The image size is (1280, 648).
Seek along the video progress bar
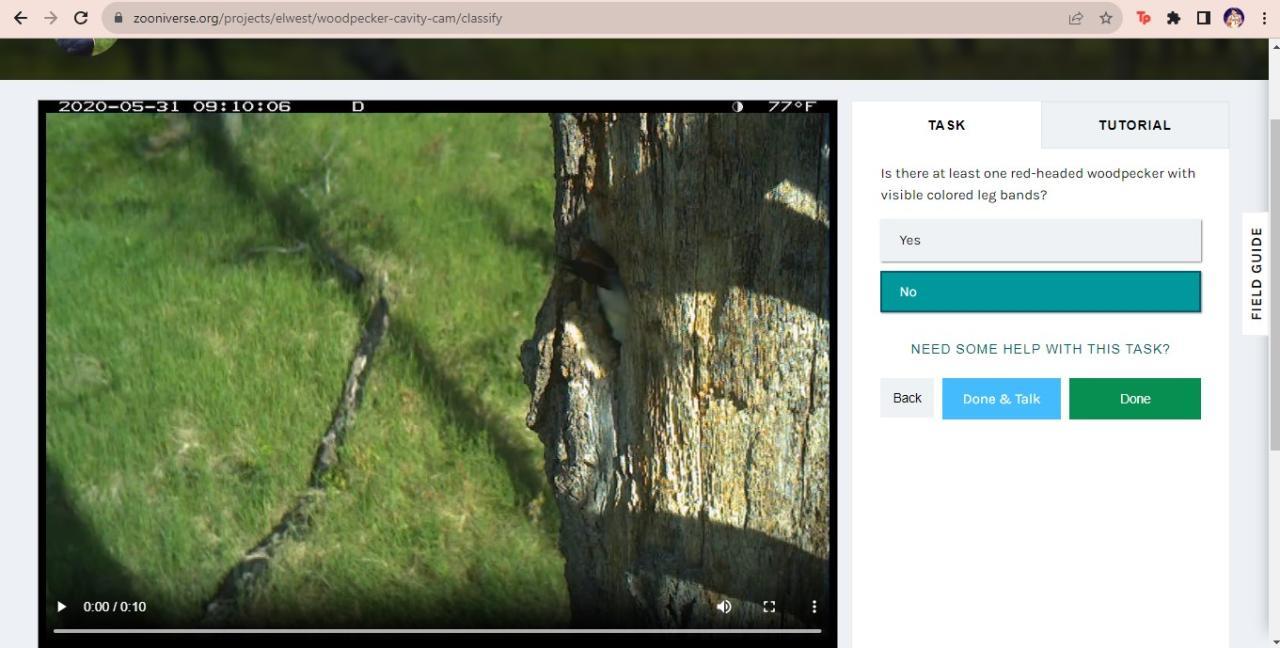[437, 631]
